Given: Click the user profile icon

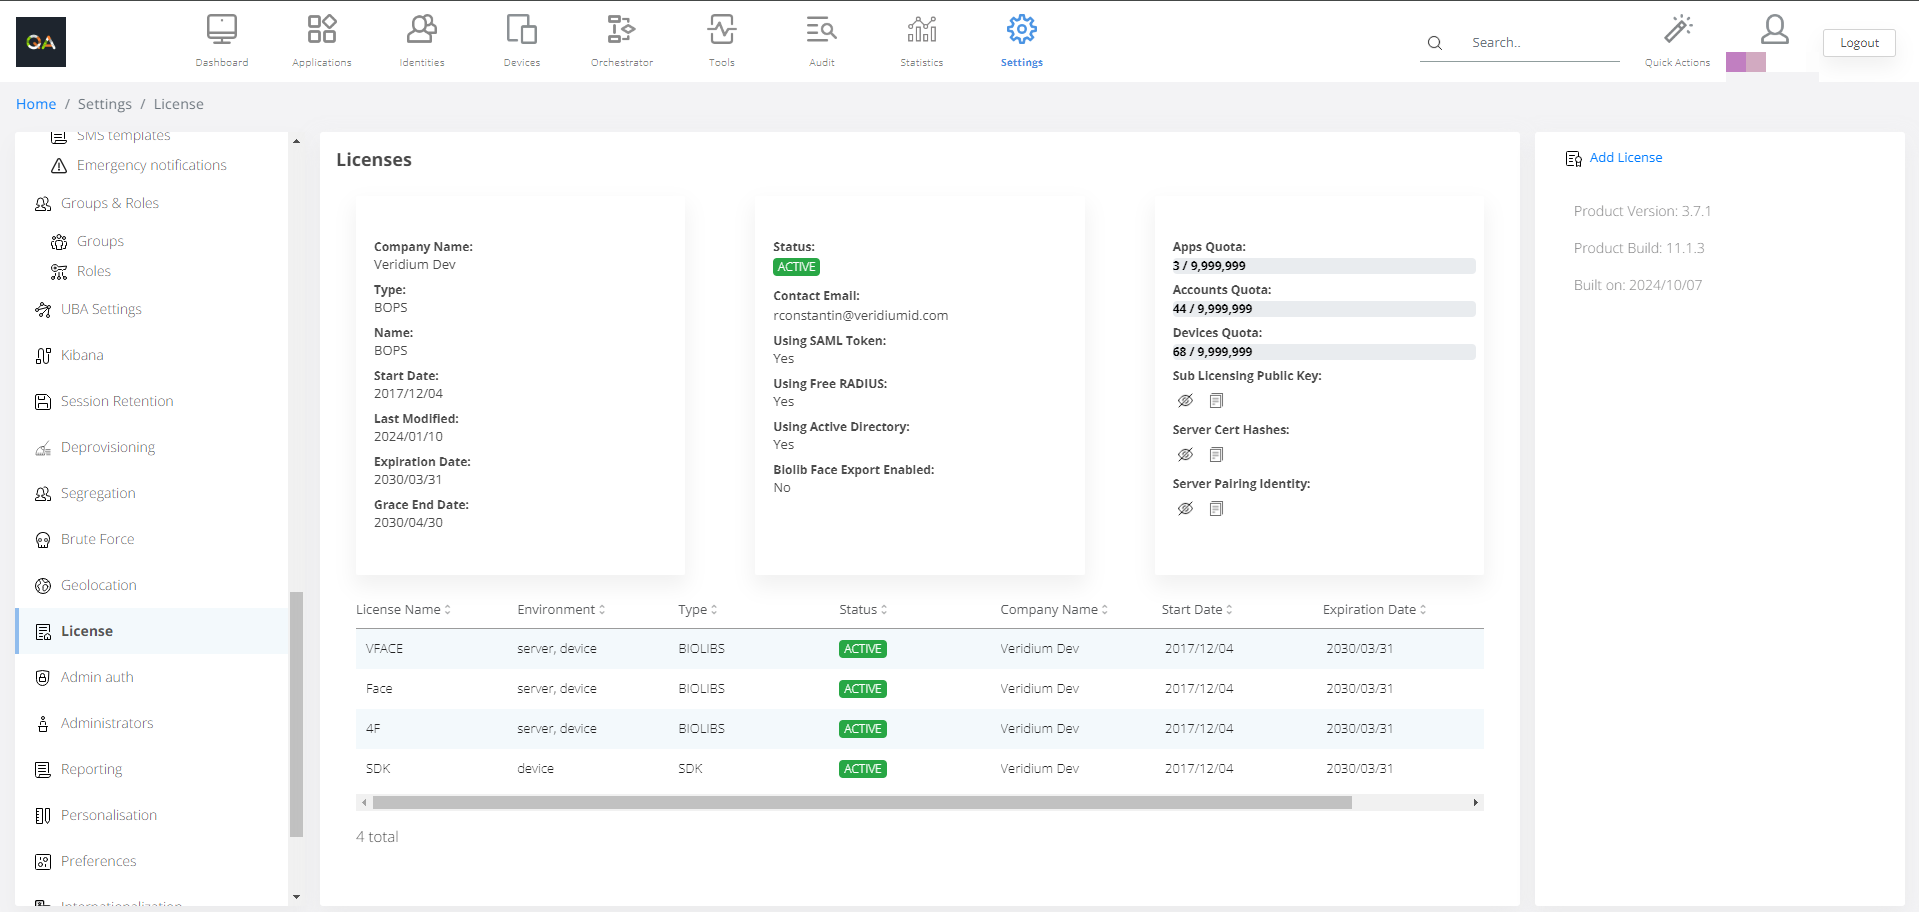Looking at the screenshot, I should [1774, 30].
